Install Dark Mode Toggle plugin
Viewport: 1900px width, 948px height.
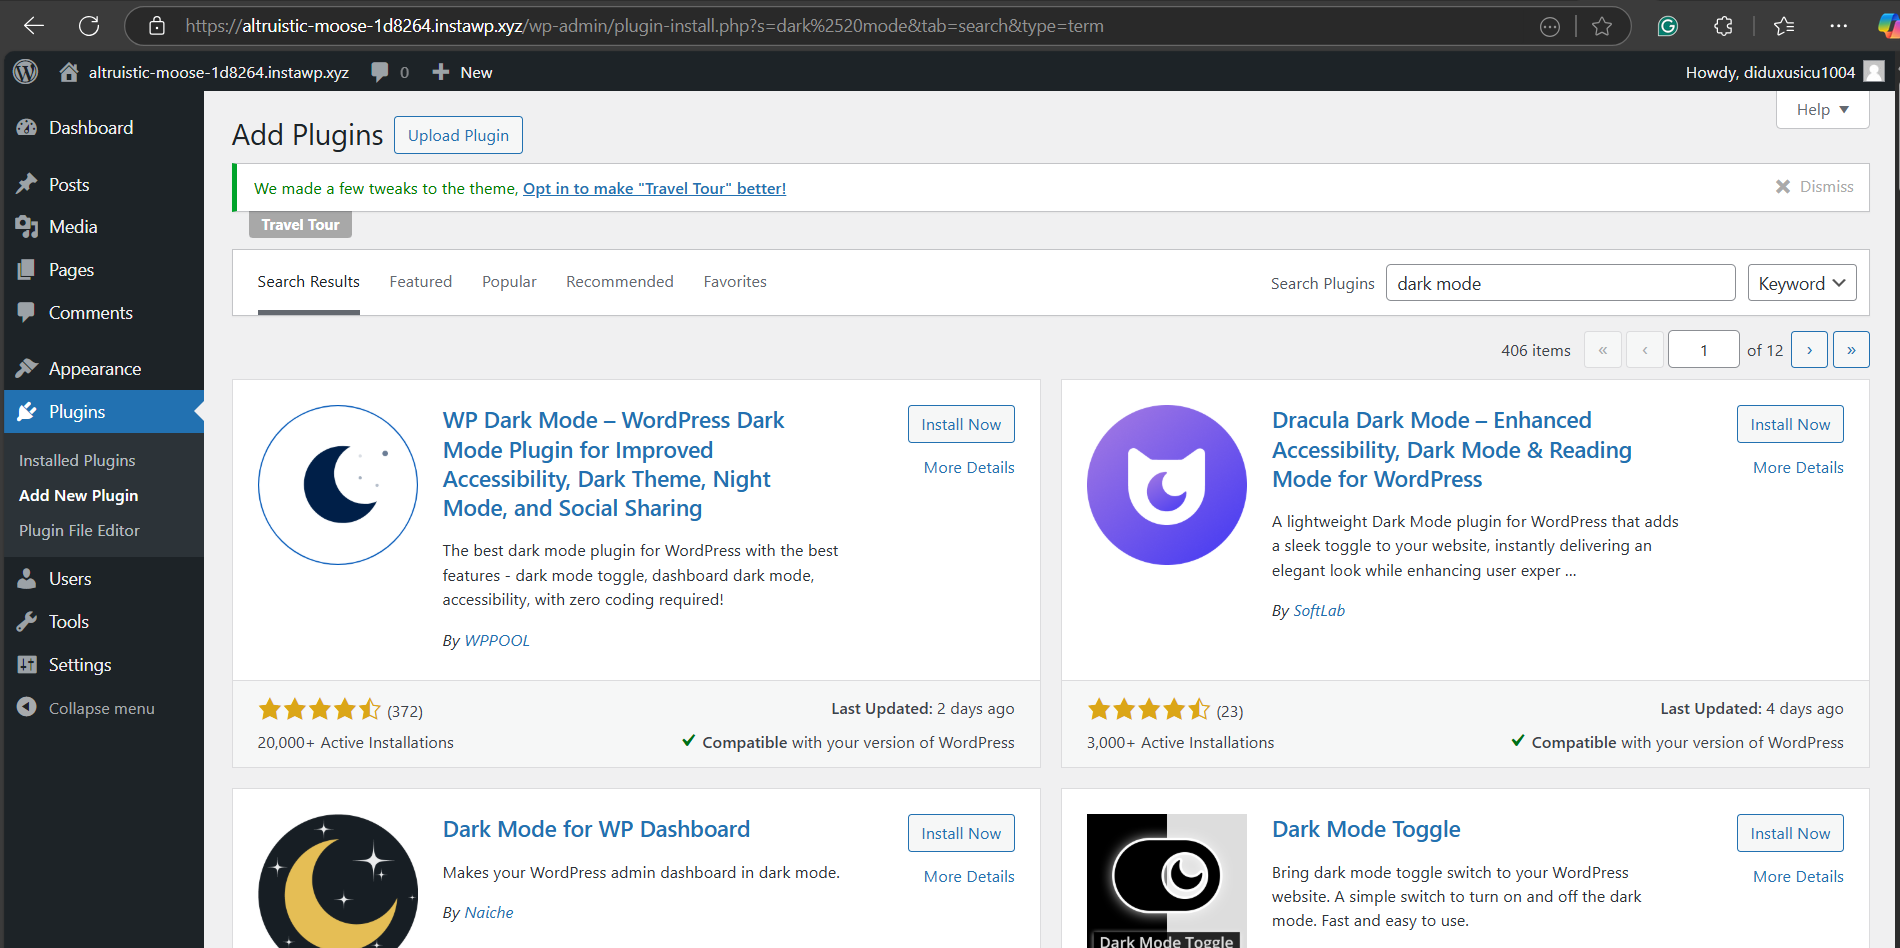1790,833
